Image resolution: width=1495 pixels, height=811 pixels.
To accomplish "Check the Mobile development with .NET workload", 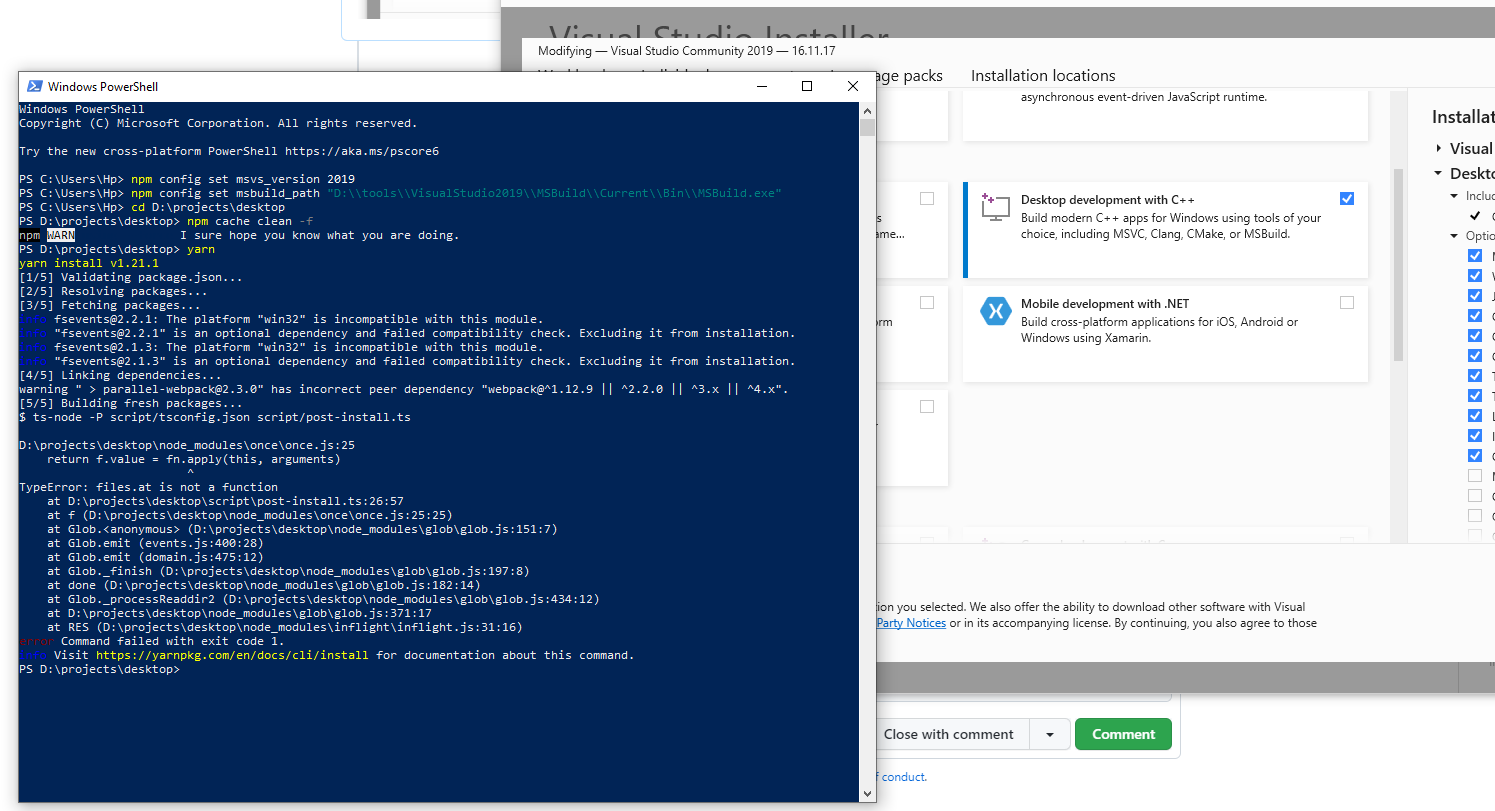I will (x=1347, y=302).
